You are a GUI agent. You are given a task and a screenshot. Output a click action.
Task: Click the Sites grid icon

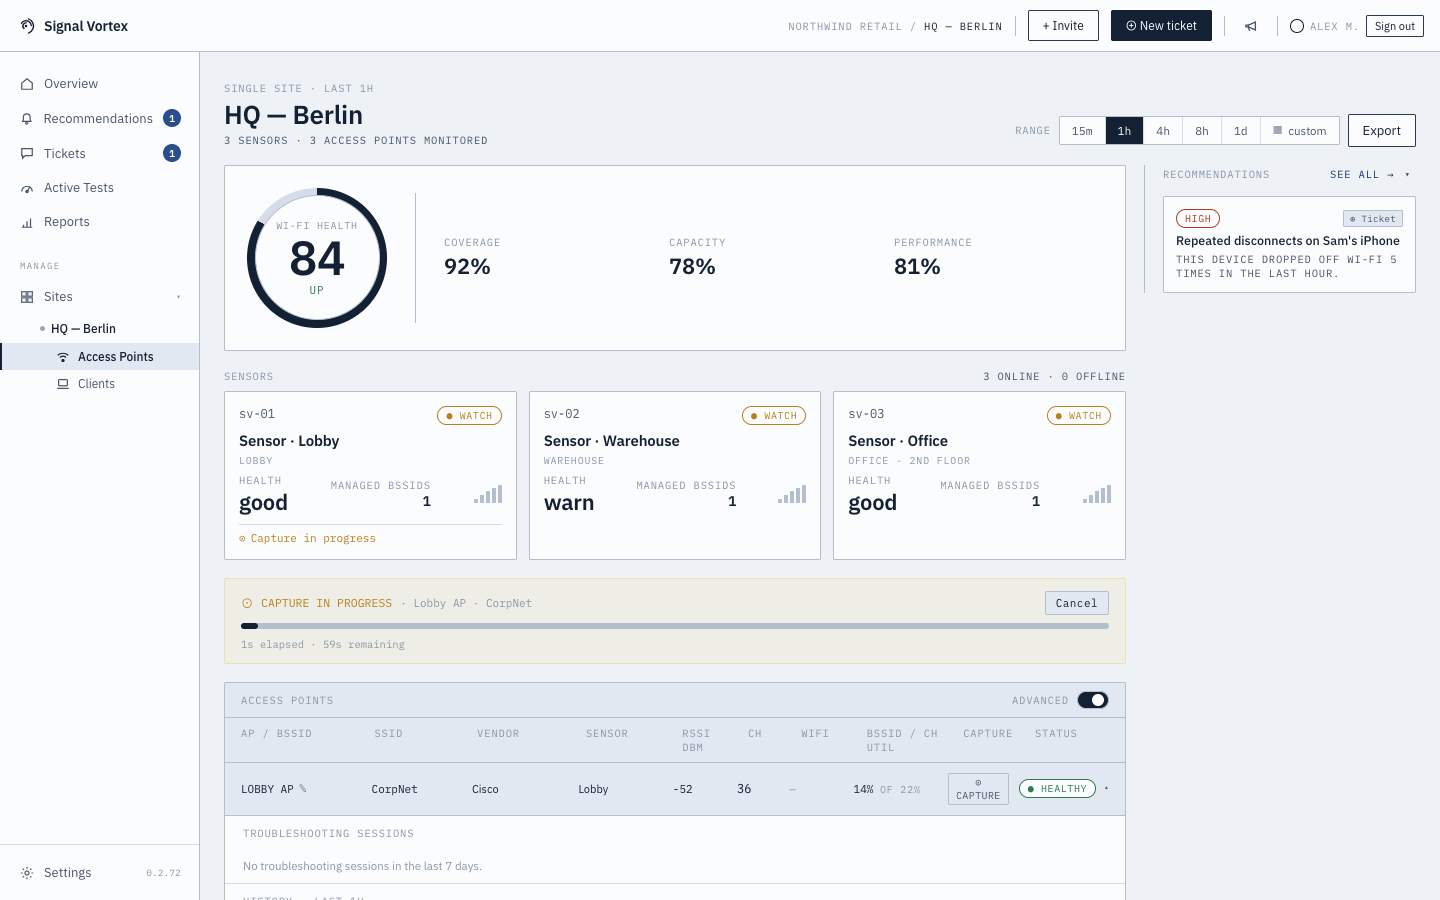(x=27, y=297)
